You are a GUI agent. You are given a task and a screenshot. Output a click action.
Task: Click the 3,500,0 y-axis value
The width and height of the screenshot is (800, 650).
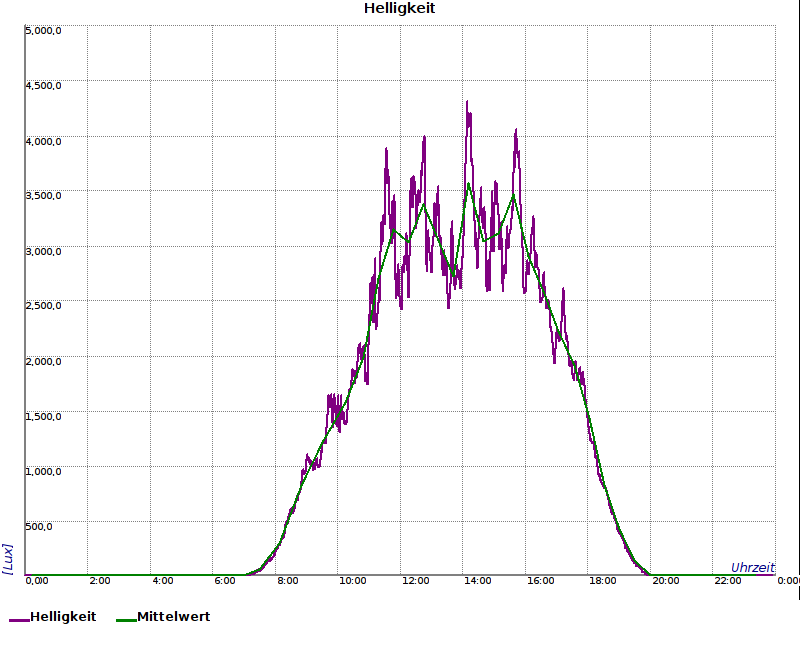pos(43,196)
